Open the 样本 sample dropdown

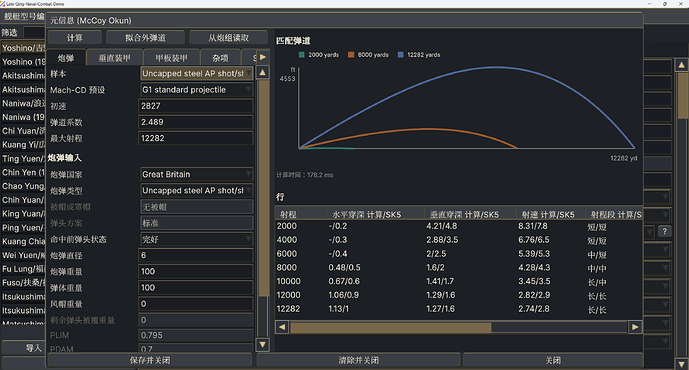click(196, 73)
